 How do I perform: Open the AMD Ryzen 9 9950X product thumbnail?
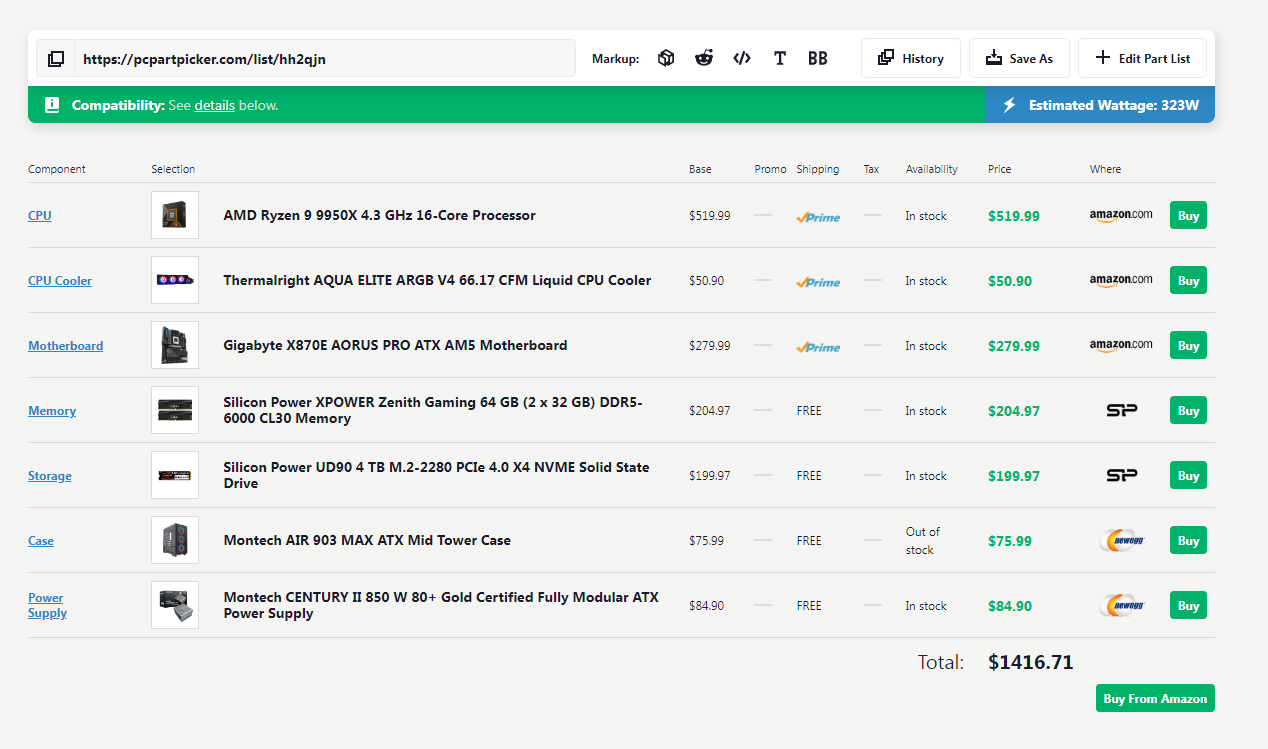175,215
